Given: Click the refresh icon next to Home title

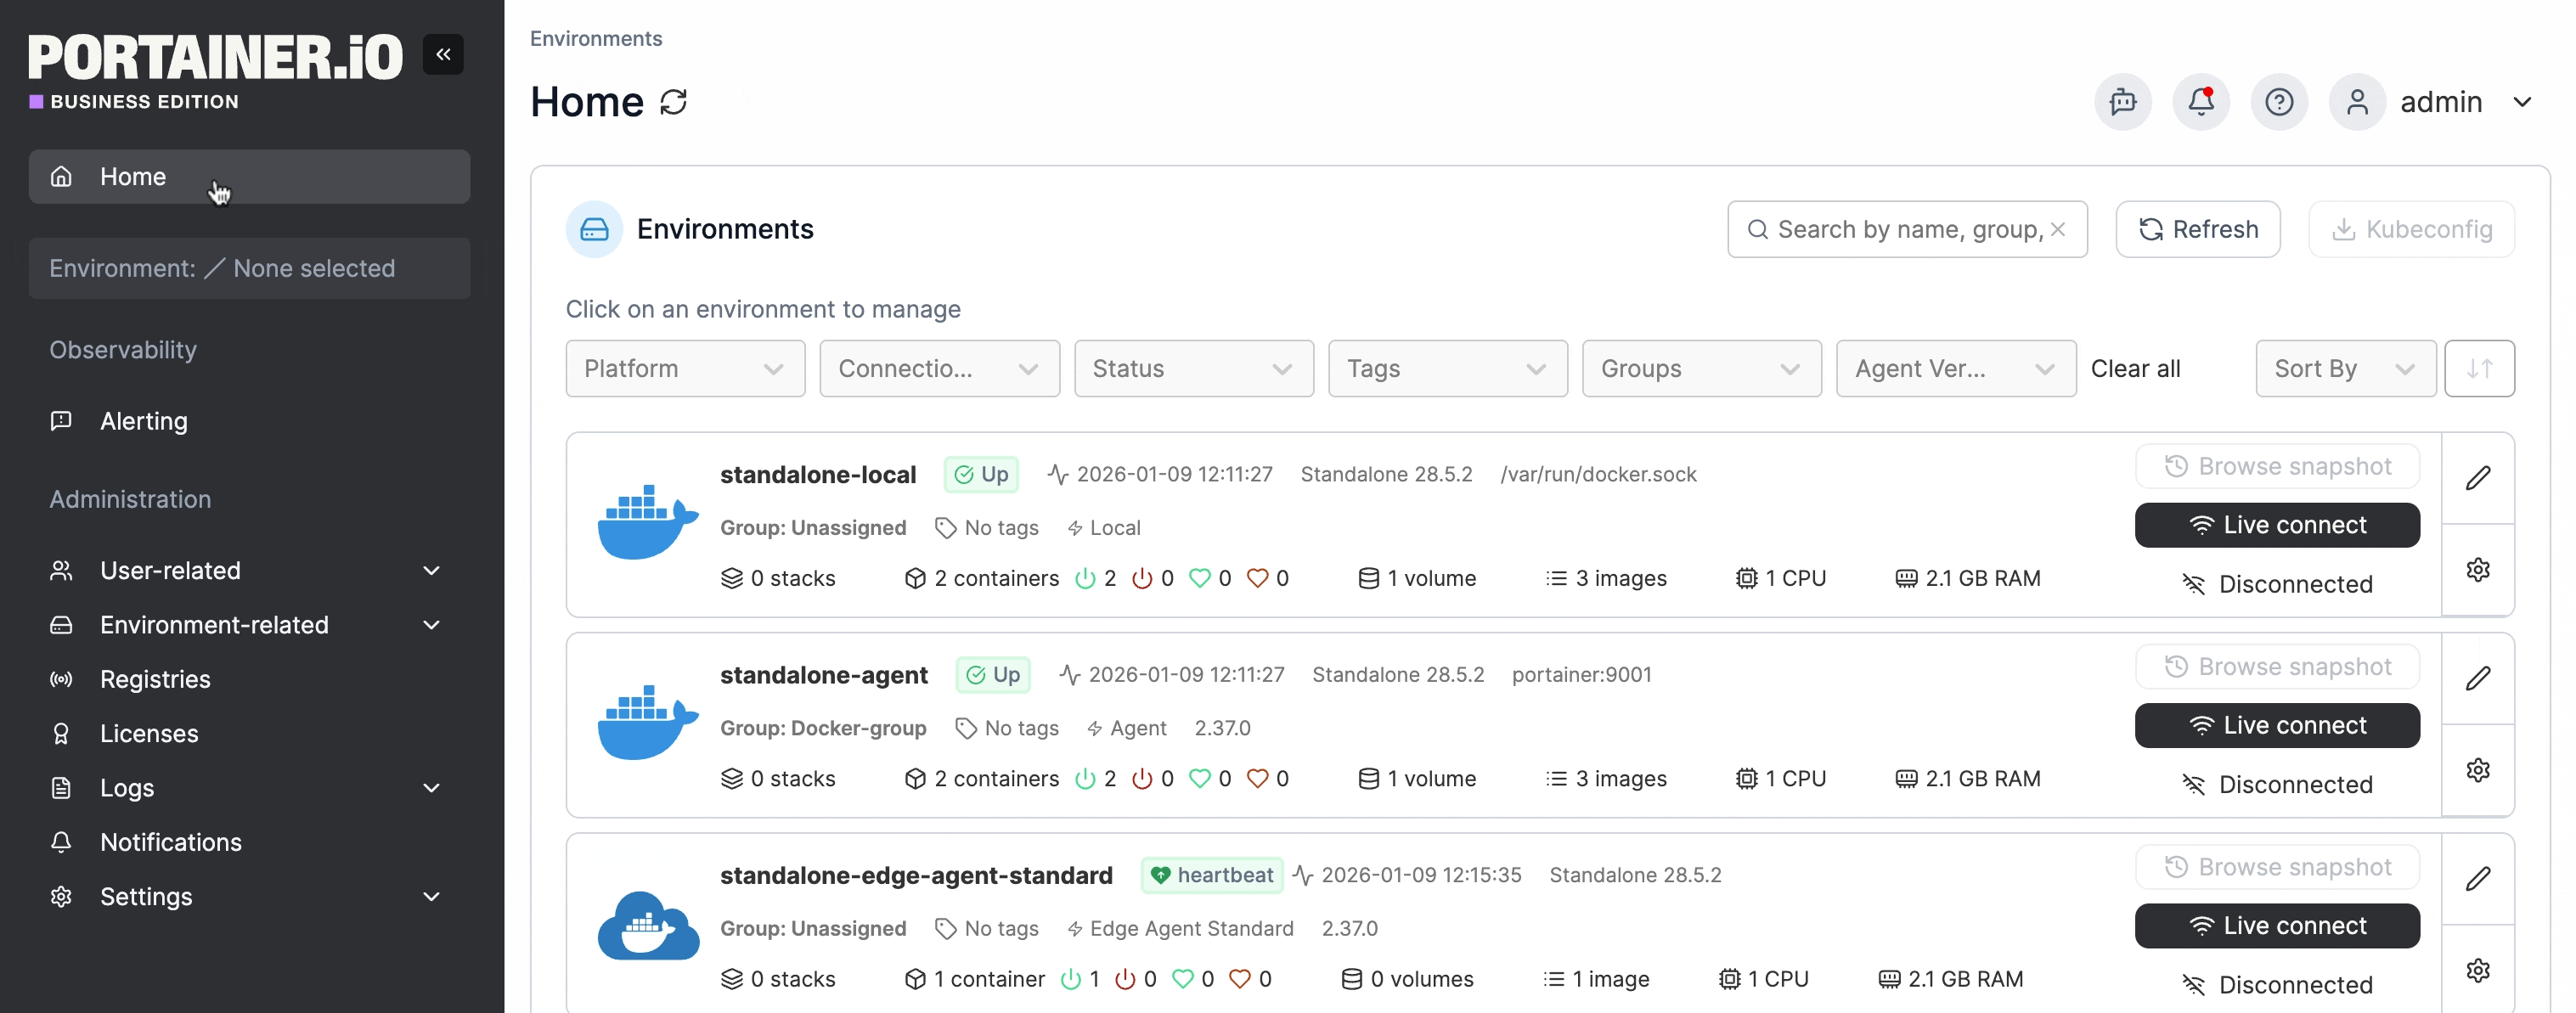Looking at the screenshot, I should pos(674,102).
